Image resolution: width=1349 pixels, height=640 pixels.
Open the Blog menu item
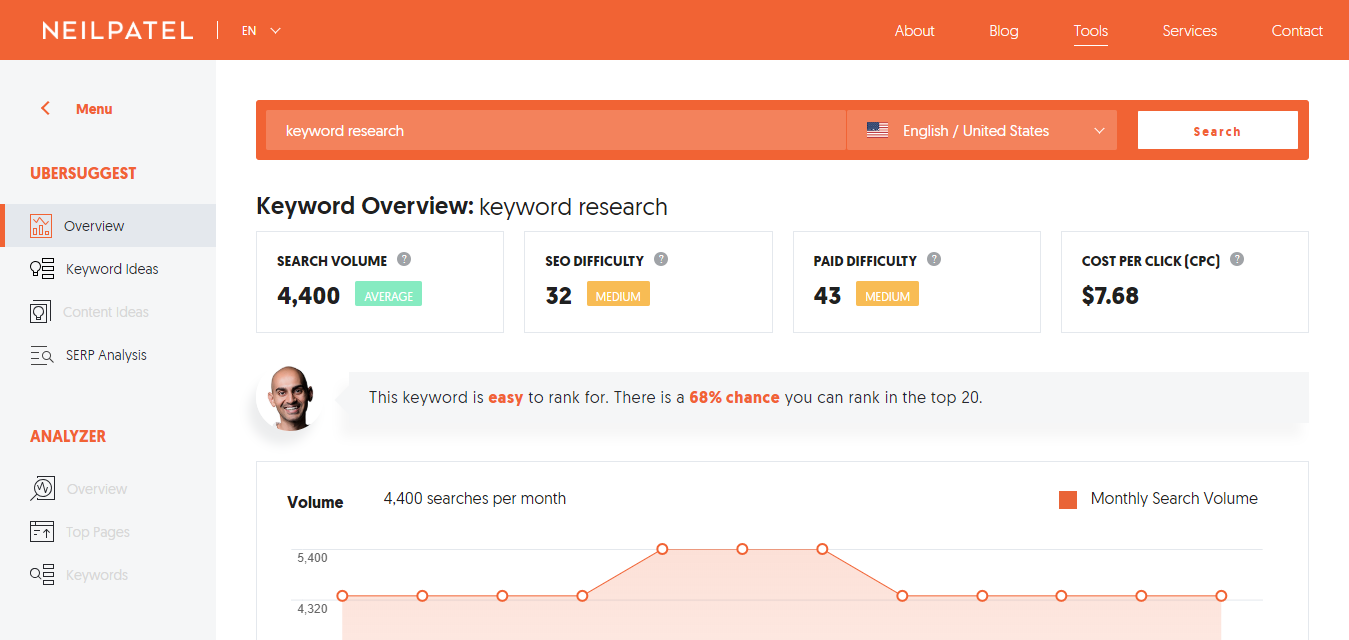coord(1004,31)
